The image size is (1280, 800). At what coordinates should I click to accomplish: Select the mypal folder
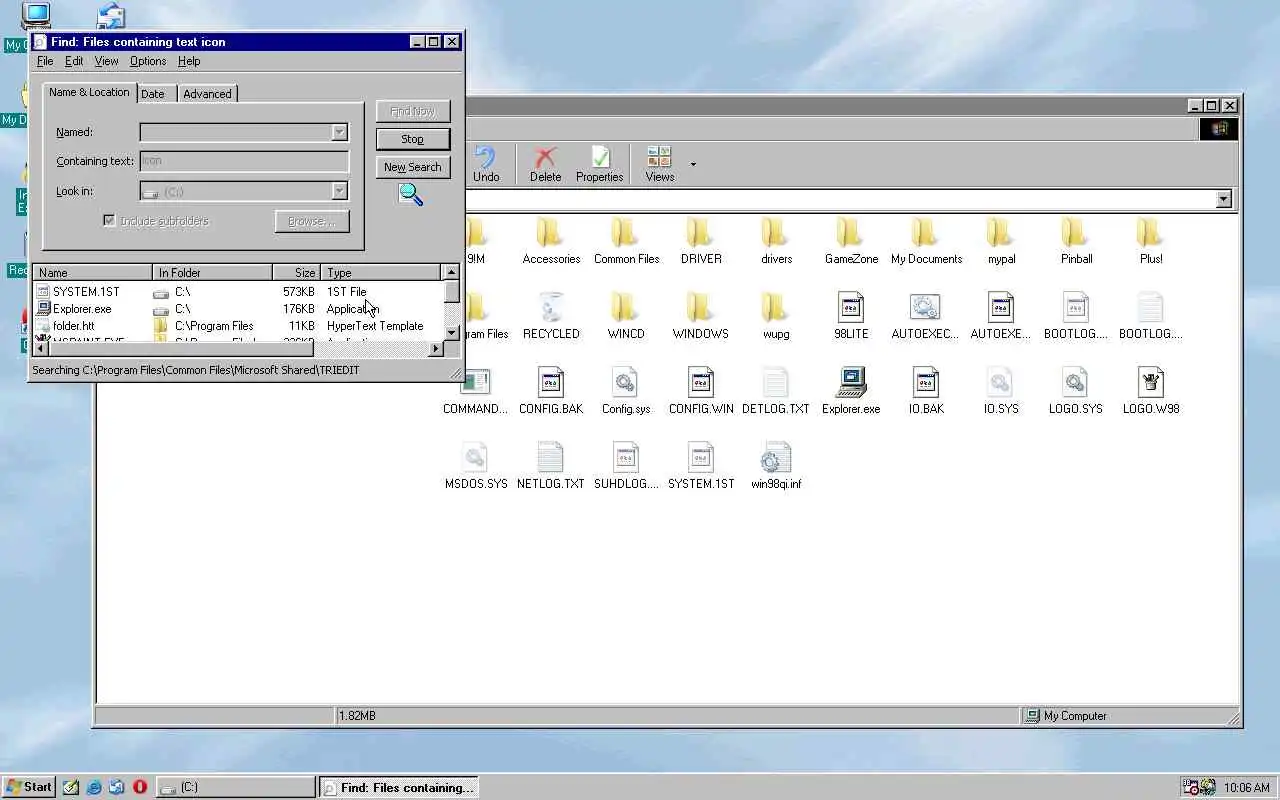1001,242
